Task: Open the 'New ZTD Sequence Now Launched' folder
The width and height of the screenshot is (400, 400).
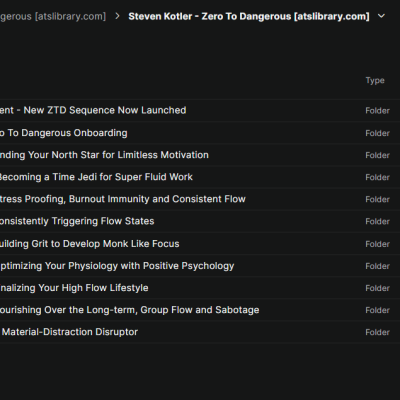Action: pos(93,110)
